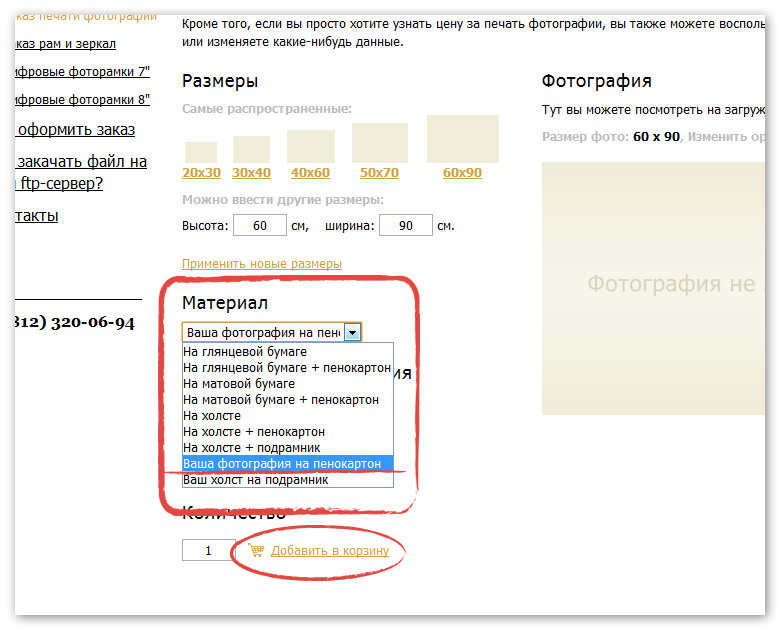Select На глянцевой бумаге + пенокартон option

(x=288, y=367)
